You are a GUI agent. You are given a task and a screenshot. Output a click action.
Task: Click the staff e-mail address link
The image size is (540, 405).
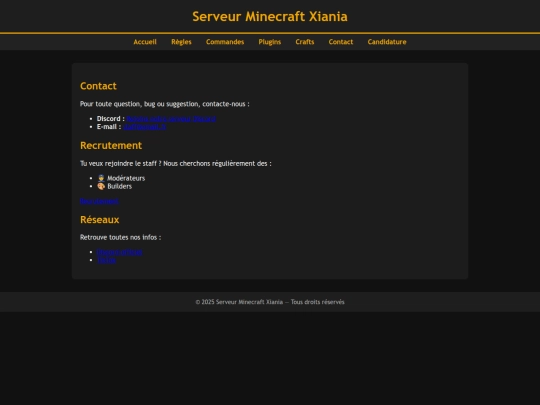click(145, 127)
